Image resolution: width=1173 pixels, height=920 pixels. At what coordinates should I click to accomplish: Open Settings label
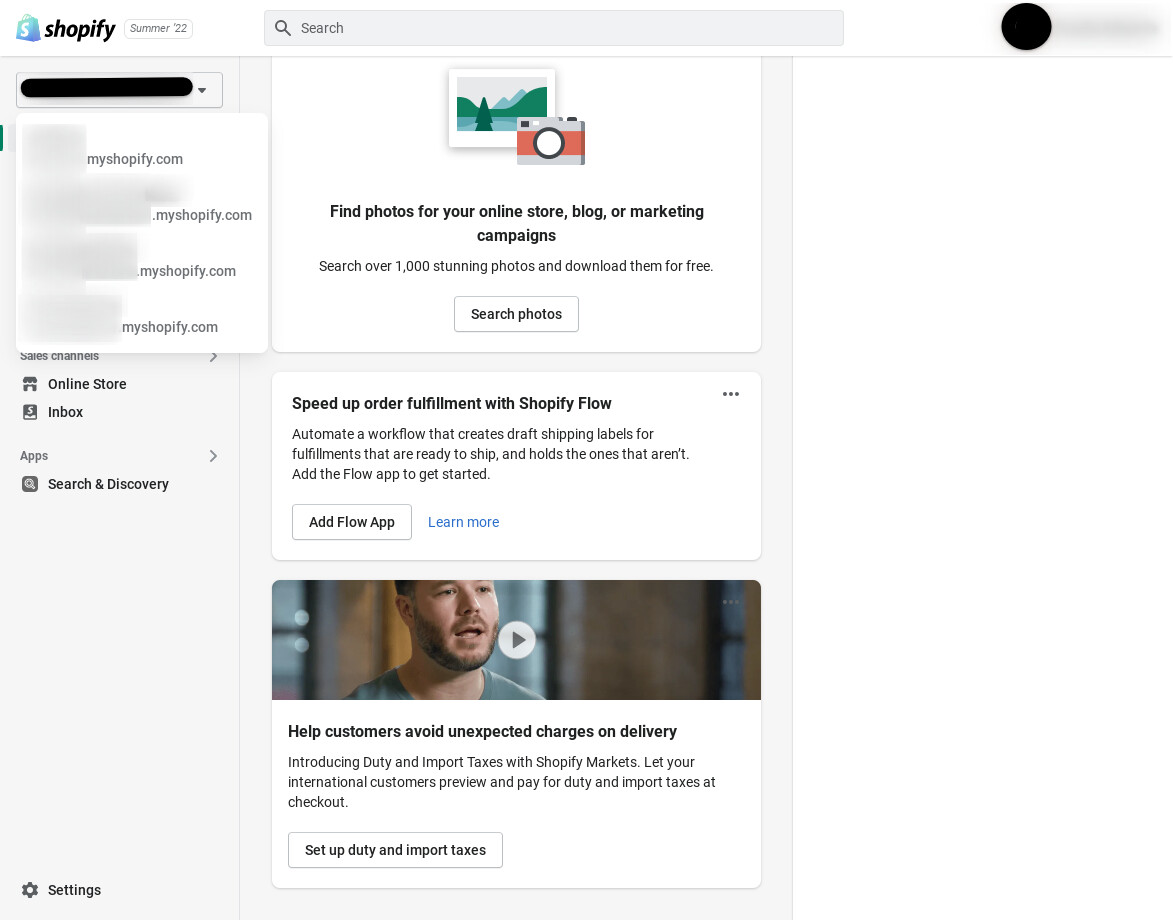pos(74,890)
